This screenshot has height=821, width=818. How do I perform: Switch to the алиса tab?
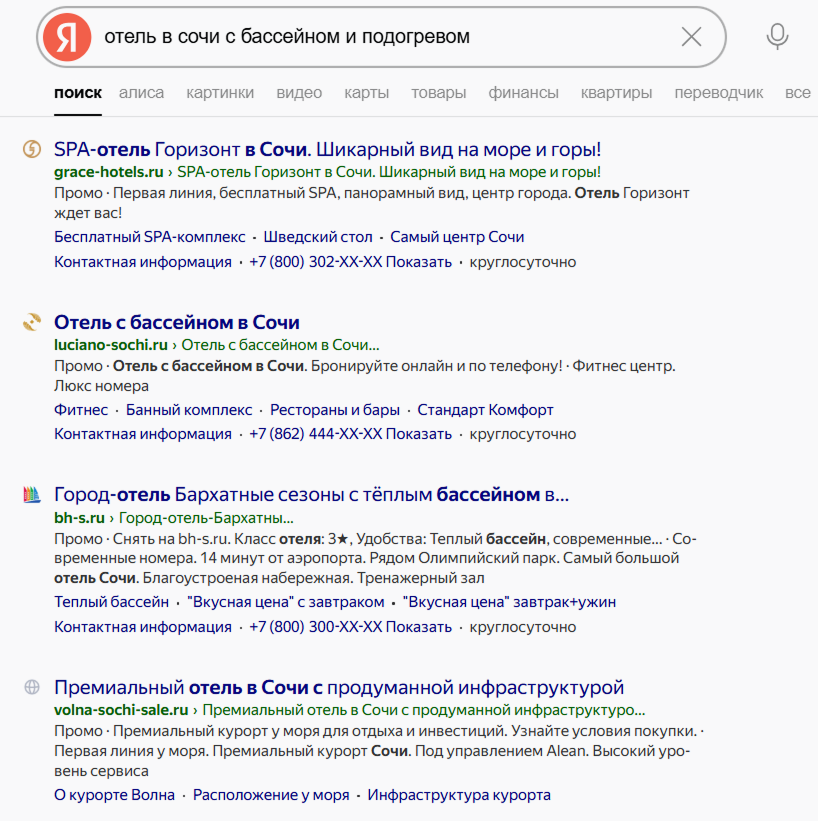point(141,93)
